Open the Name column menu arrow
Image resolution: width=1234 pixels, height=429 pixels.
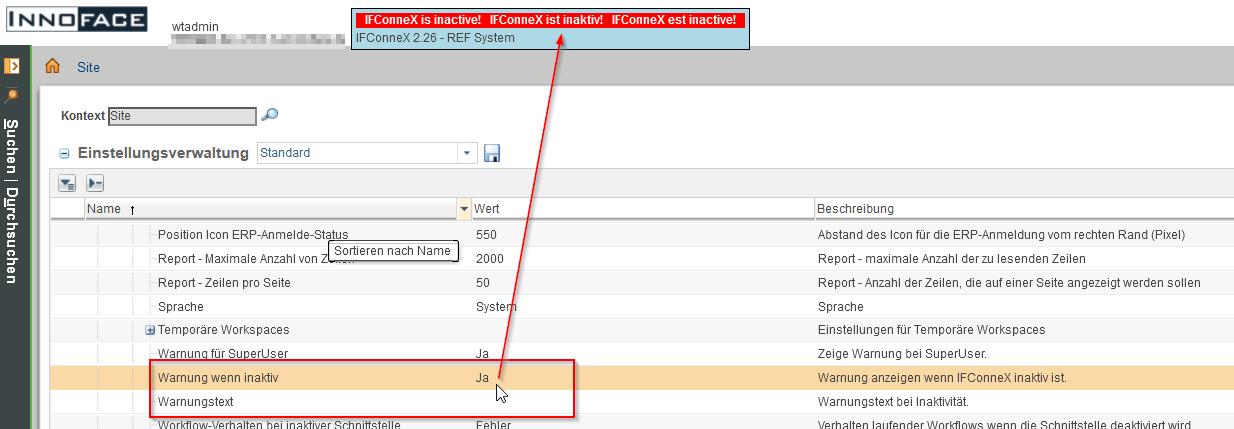[x=463, y=209]
